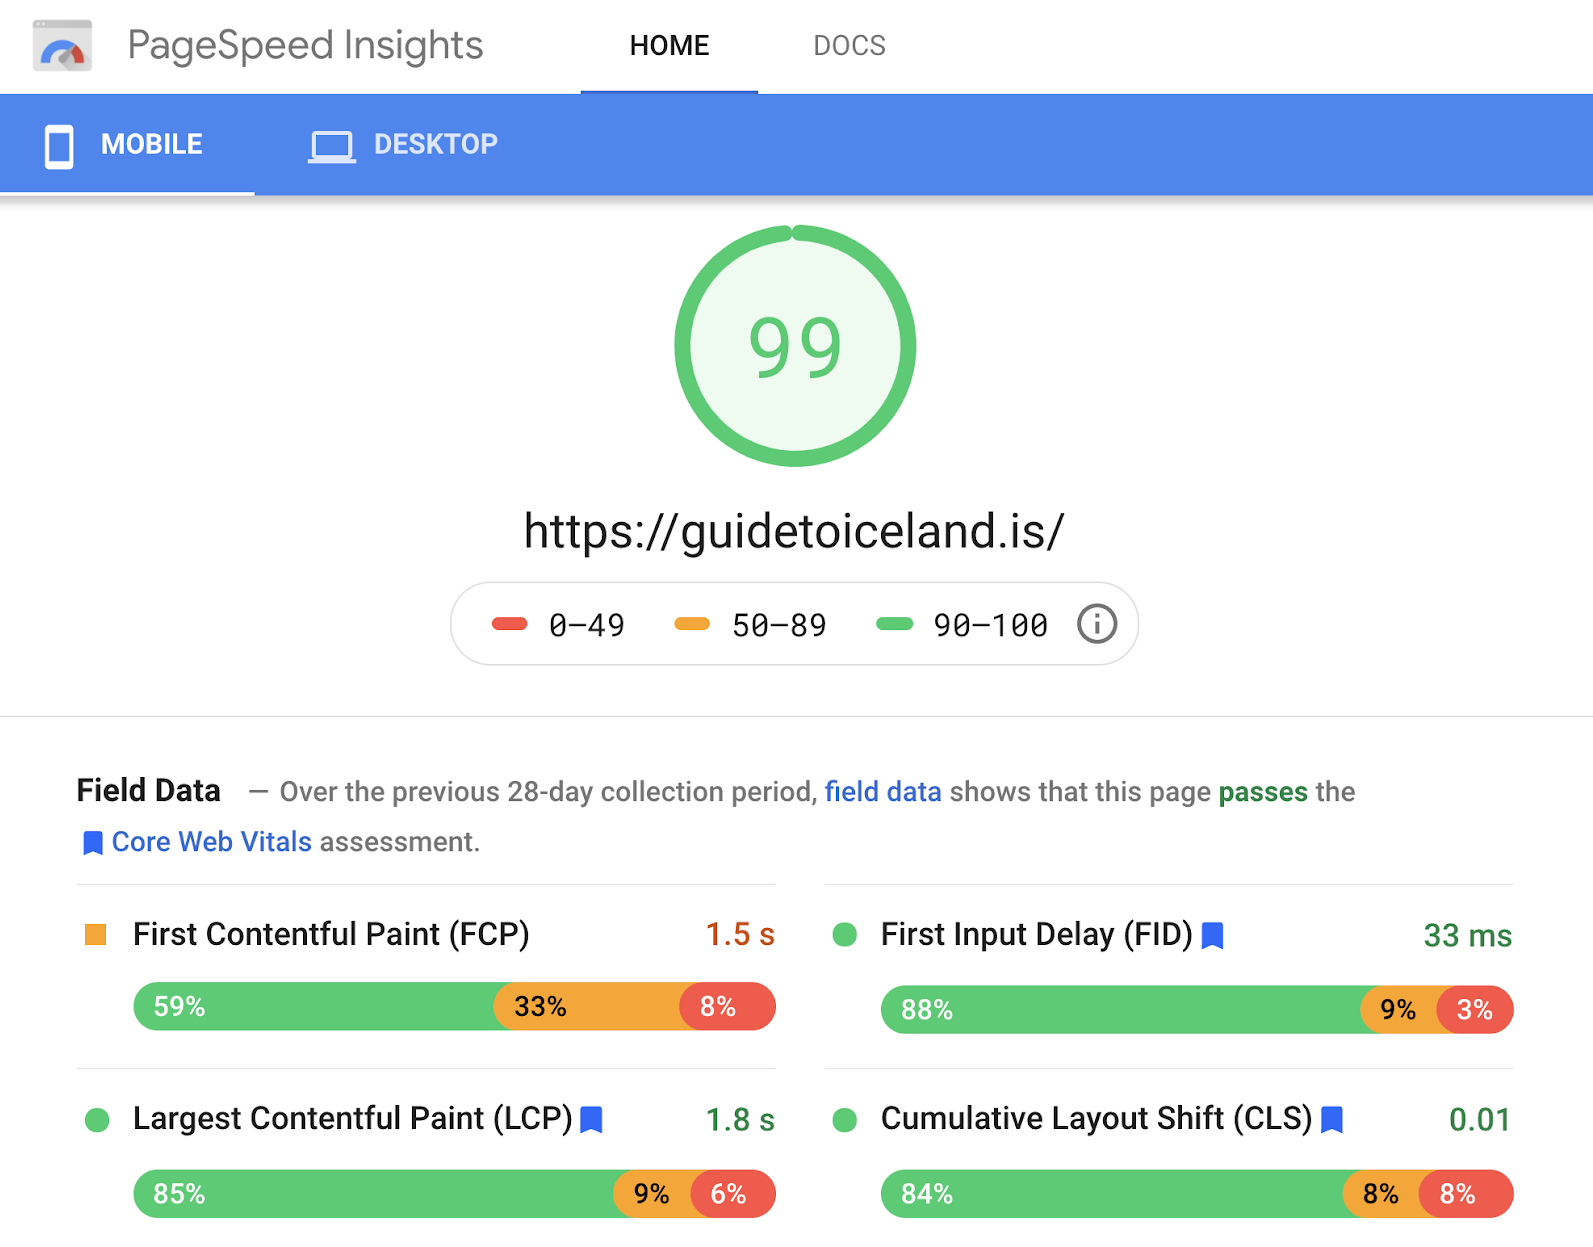
Task: Click the 88% green FID bar segment
Action: coord(1121,1010)
